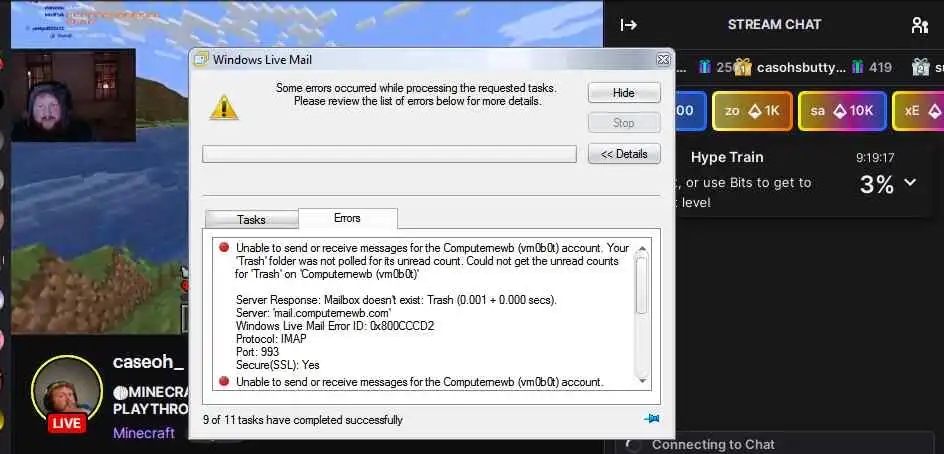Image resolution: width=944 pixels, height=454 pixels.
Task: Click the 3% Hype Train progress value
Action: [876, 184]
